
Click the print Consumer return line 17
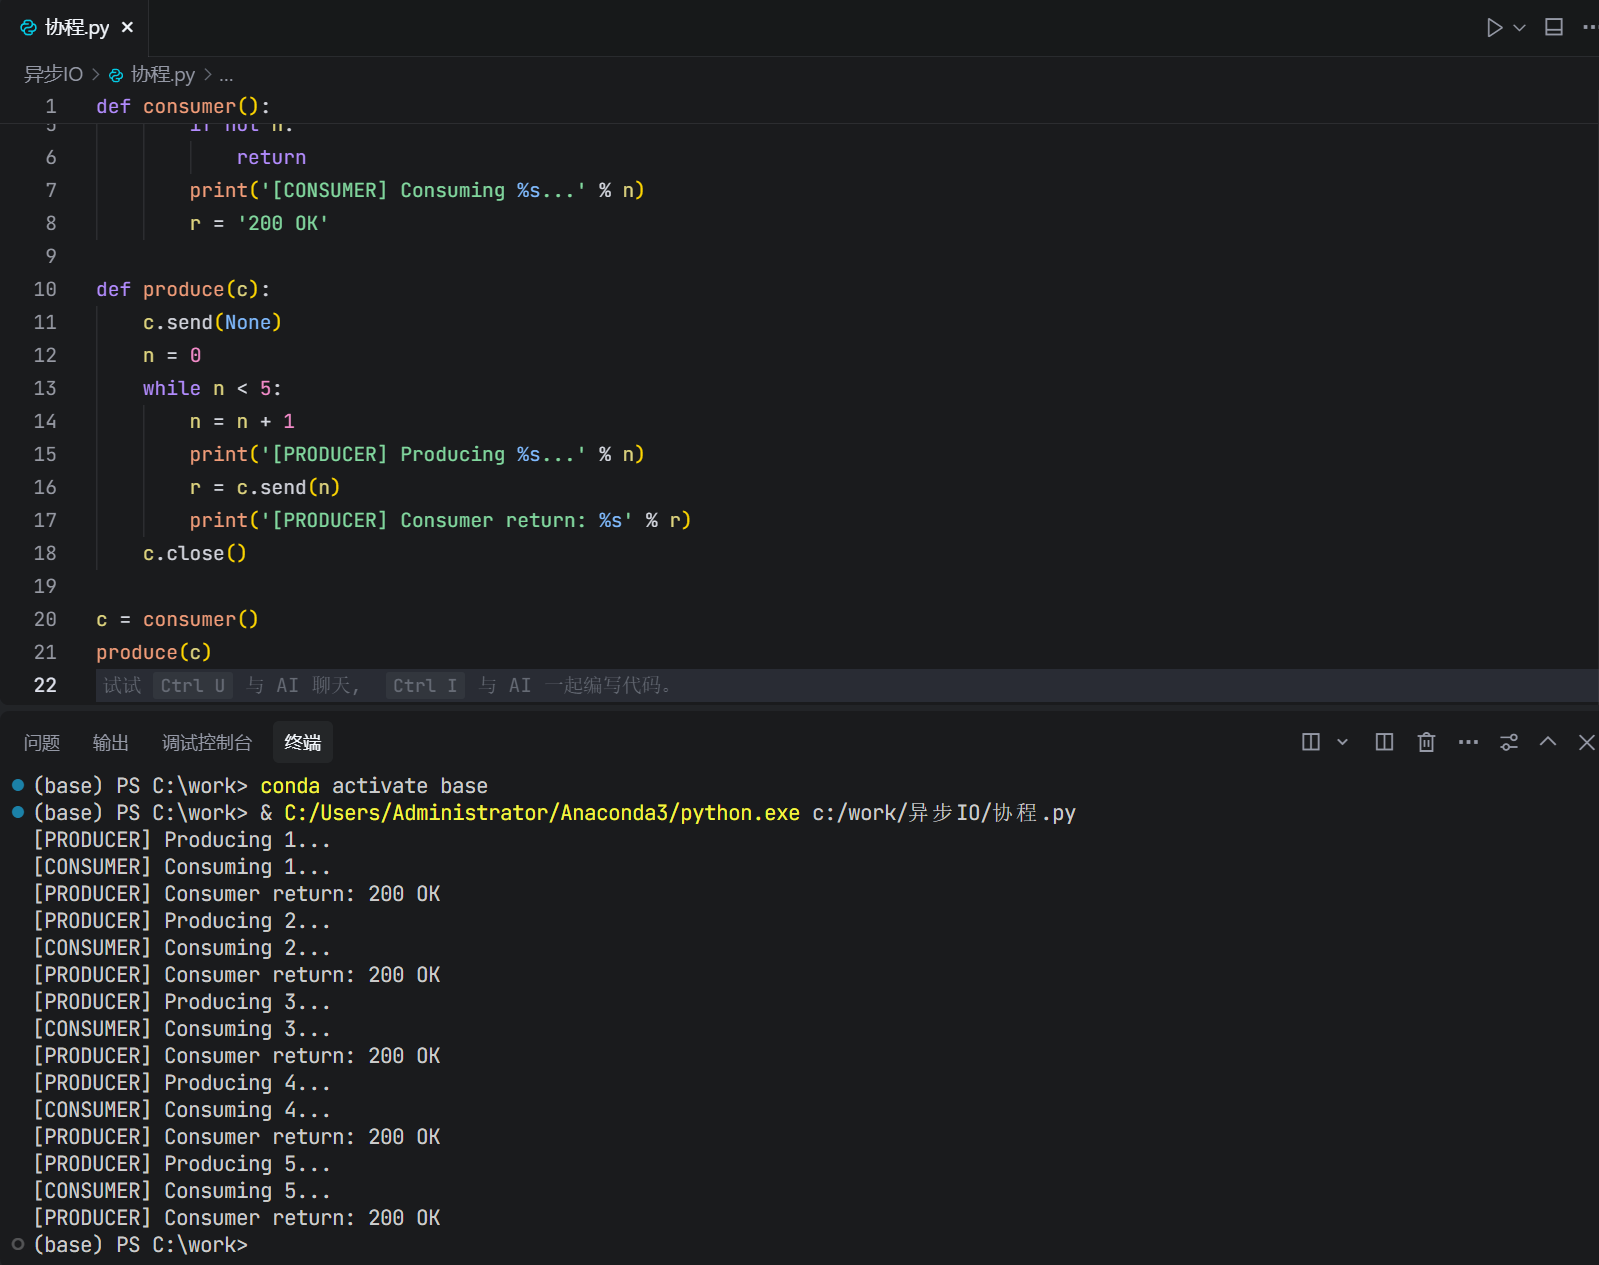click(440, 520)
